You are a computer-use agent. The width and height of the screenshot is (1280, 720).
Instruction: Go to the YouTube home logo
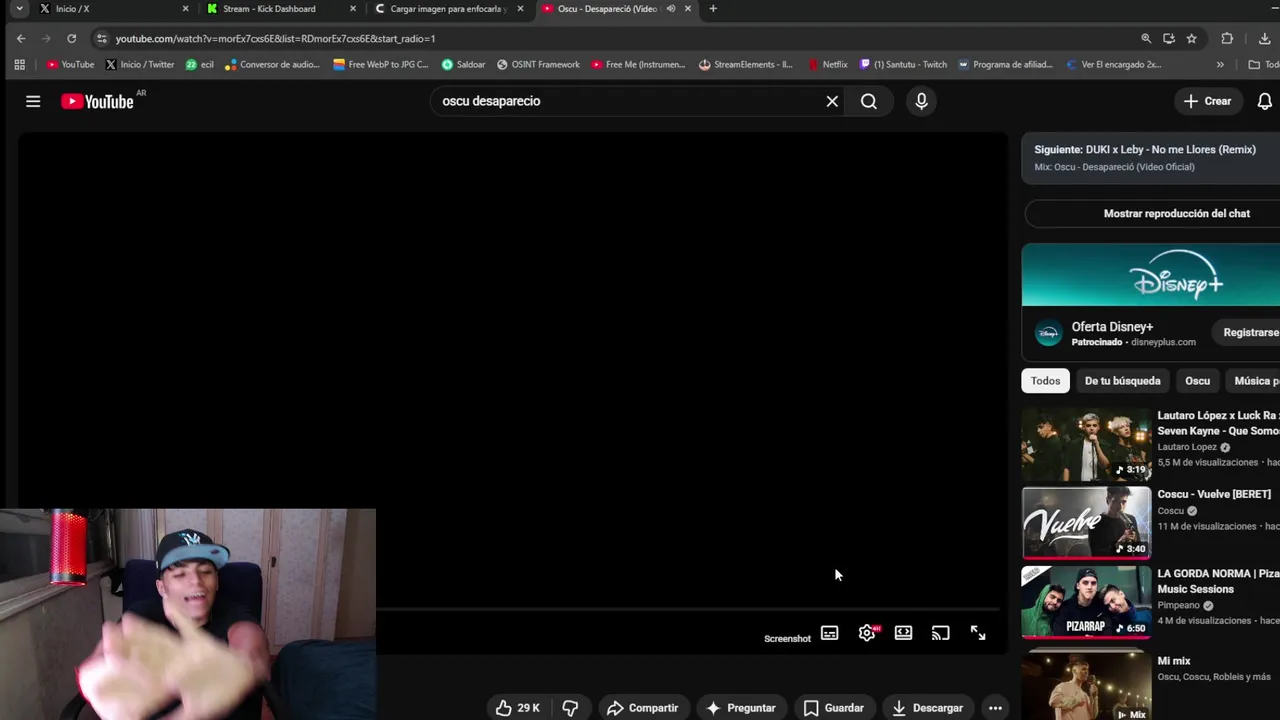click(x=97, y=101)
